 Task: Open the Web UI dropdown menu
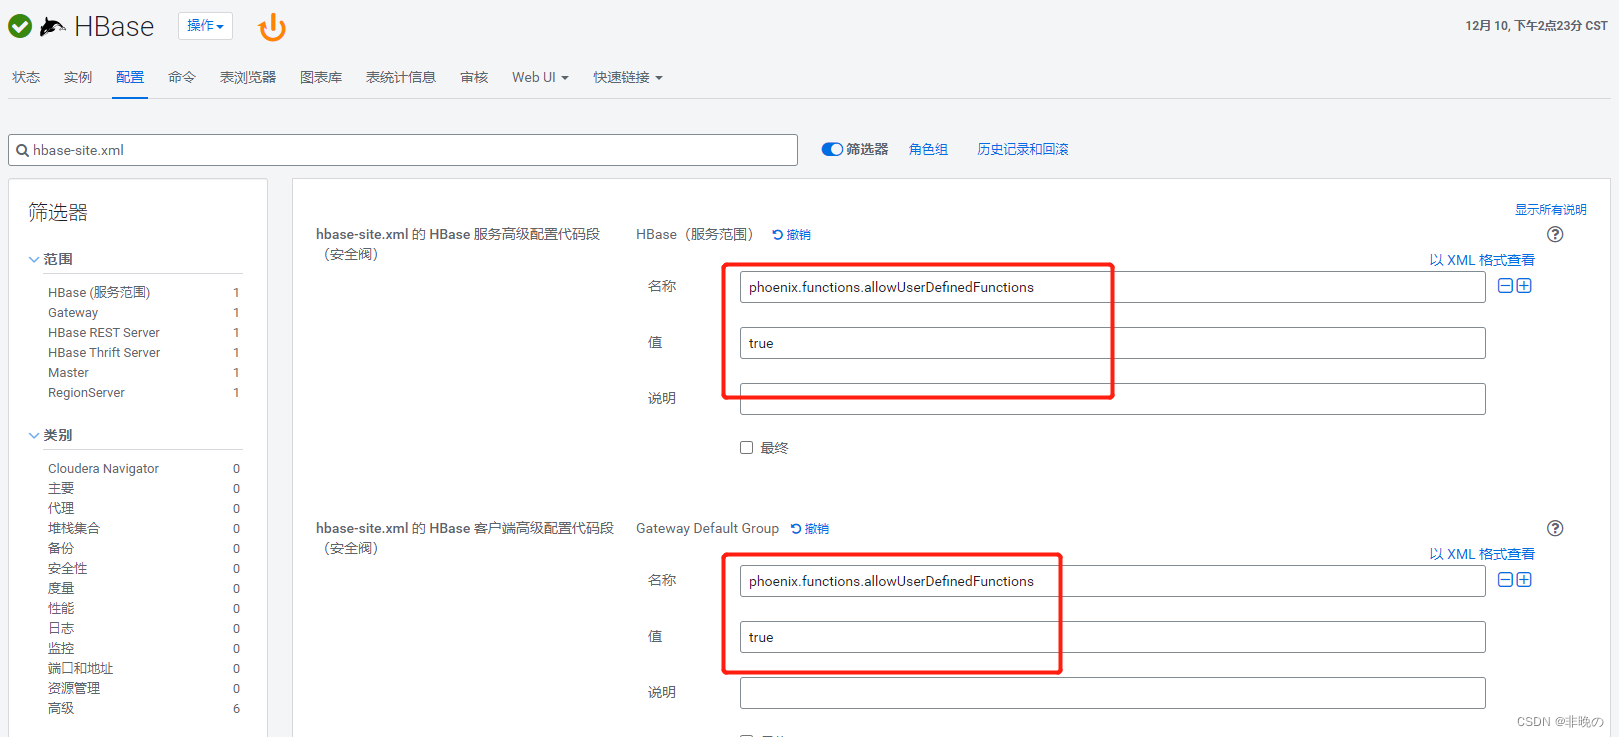click(x=540, y=77)
